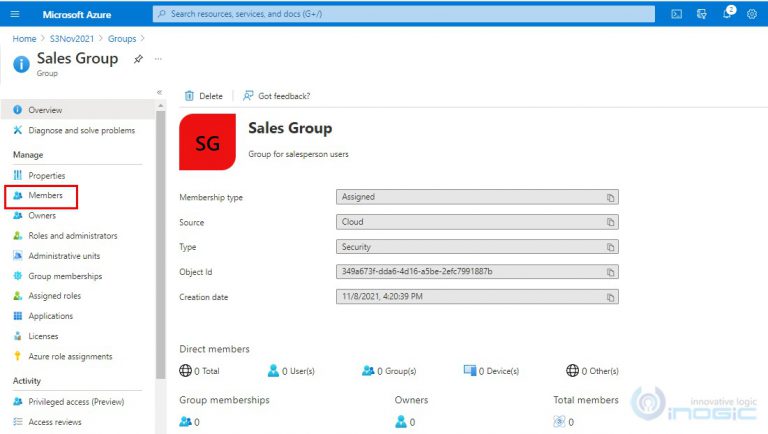
Task: Click the Delete button
Action: click(x=203, y=96)
